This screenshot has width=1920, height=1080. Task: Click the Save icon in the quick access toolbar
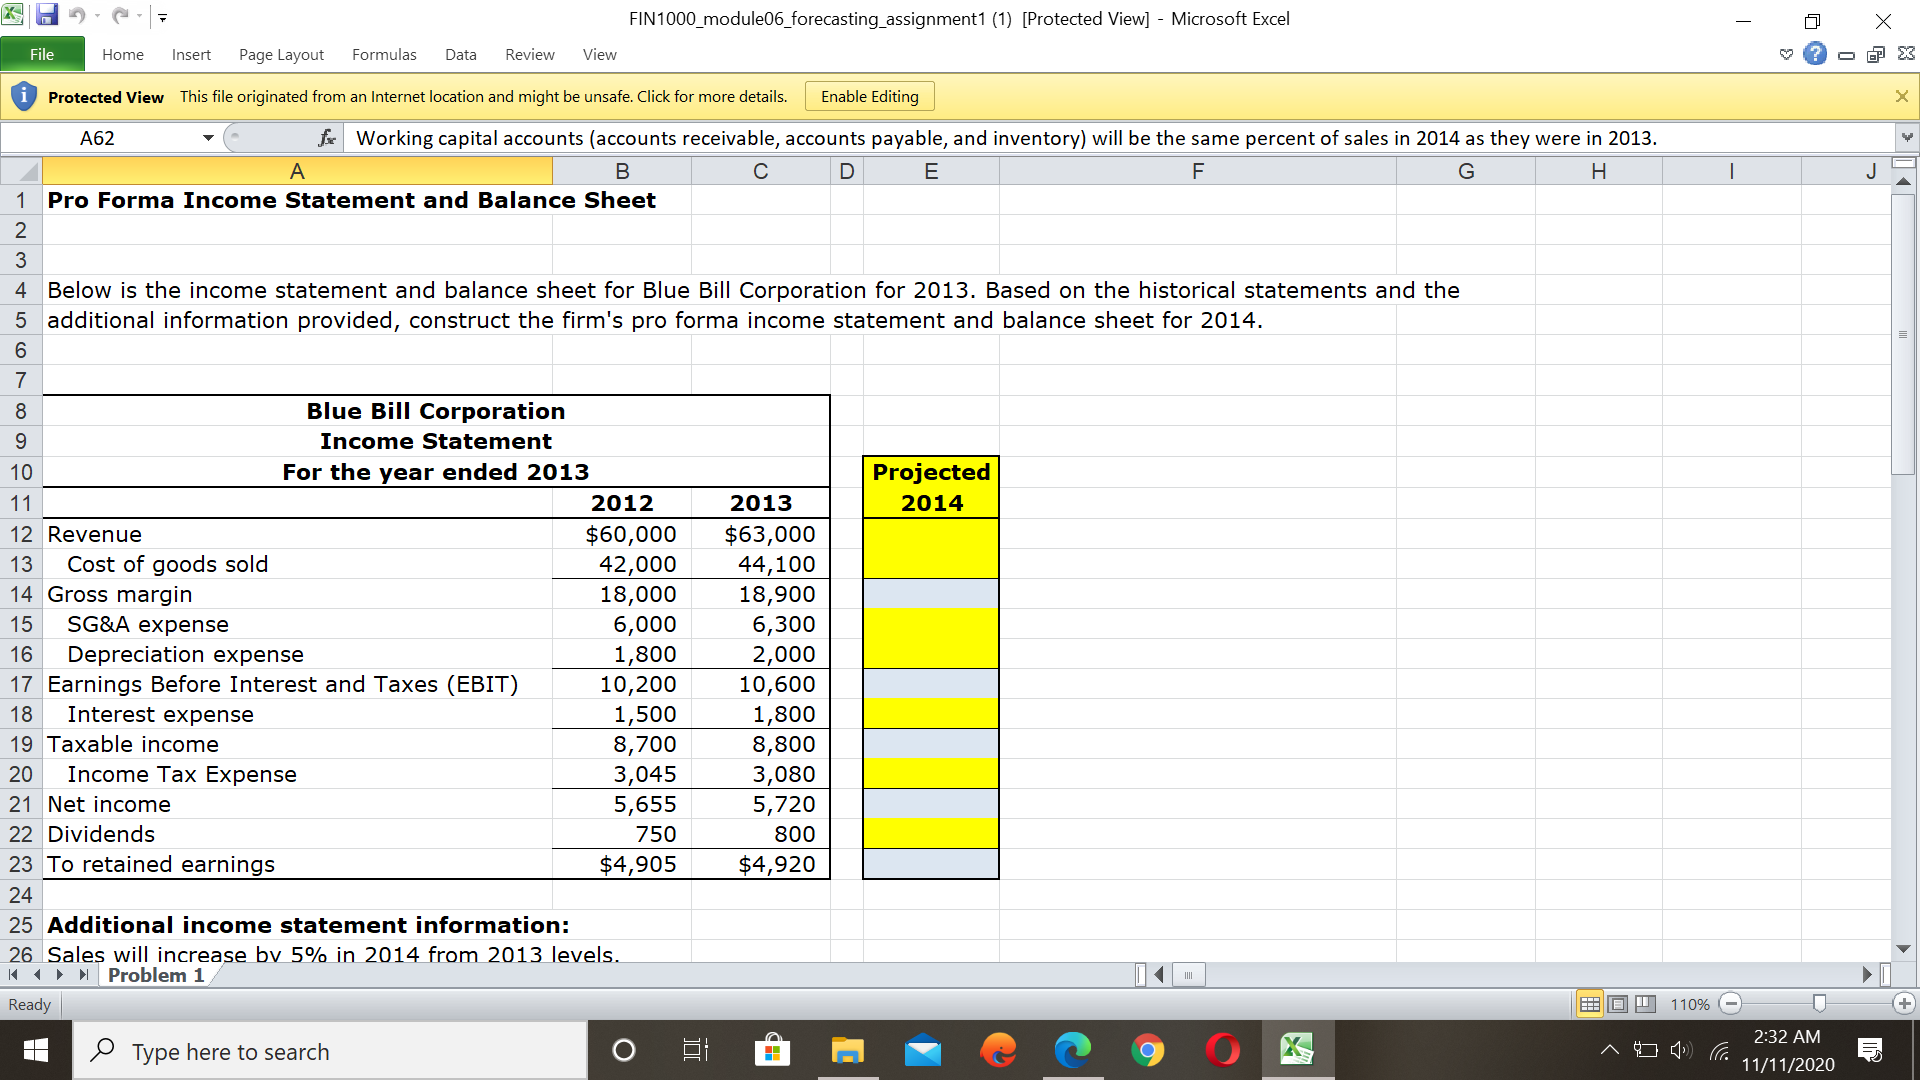click(x=47, y=16)
